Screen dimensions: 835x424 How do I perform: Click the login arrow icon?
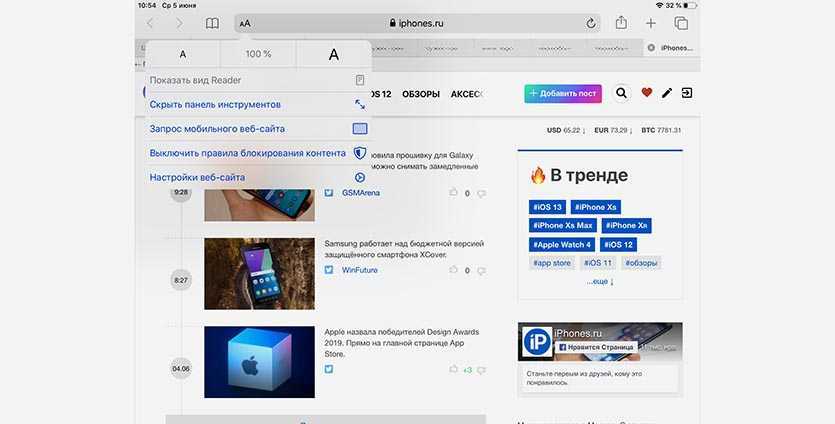tap(687, 93)
